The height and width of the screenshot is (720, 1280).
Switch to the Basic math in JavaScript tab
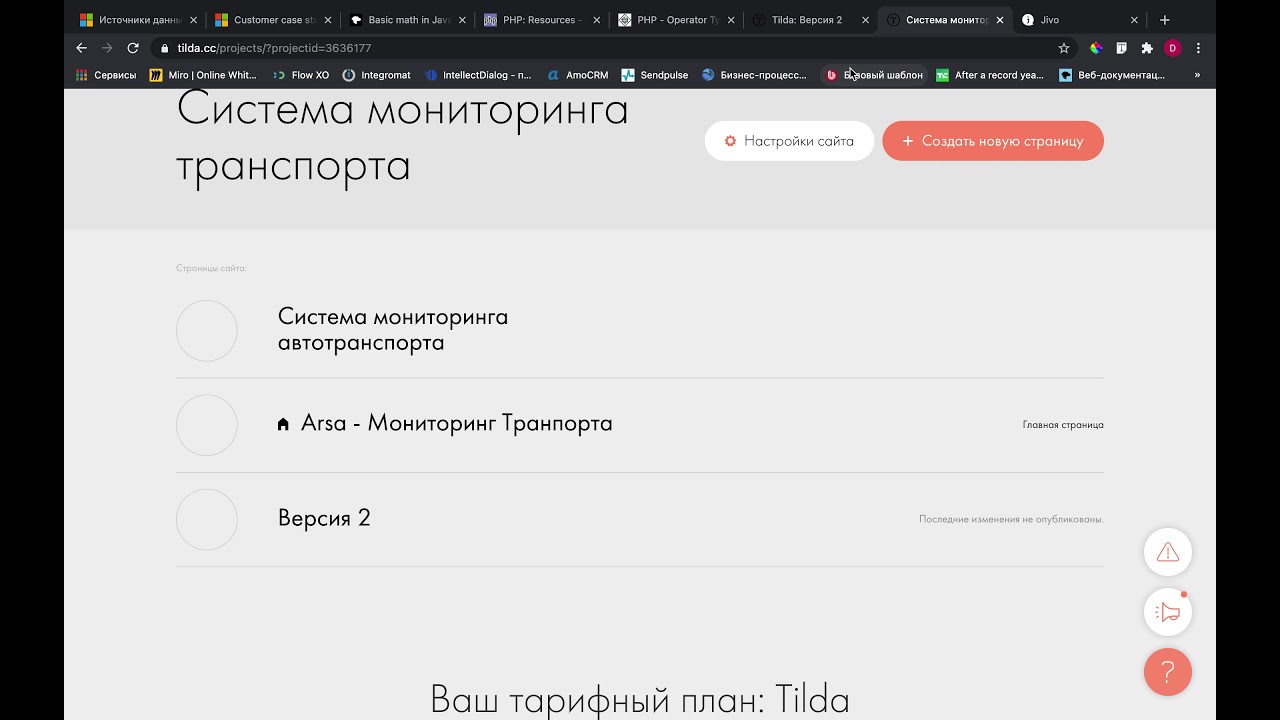[407, 20]
